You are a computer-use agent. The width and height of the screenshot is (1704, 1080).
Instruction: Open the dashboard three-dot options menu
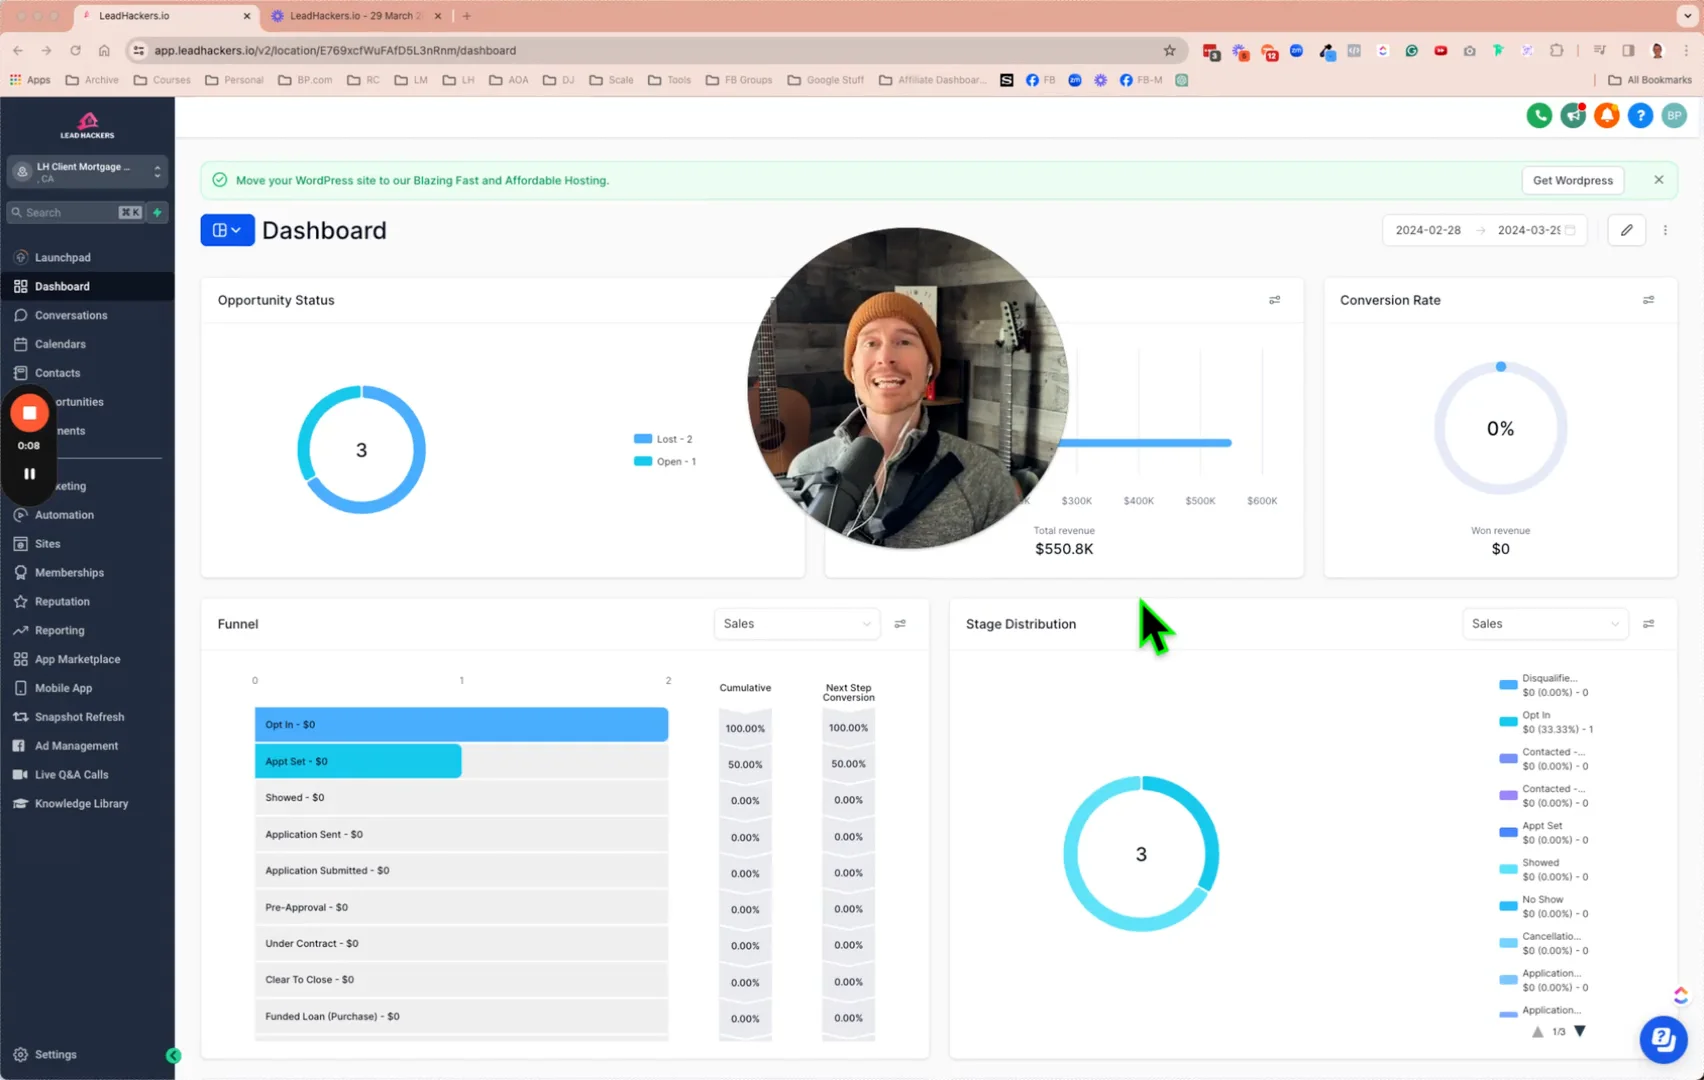point(1665,230)
